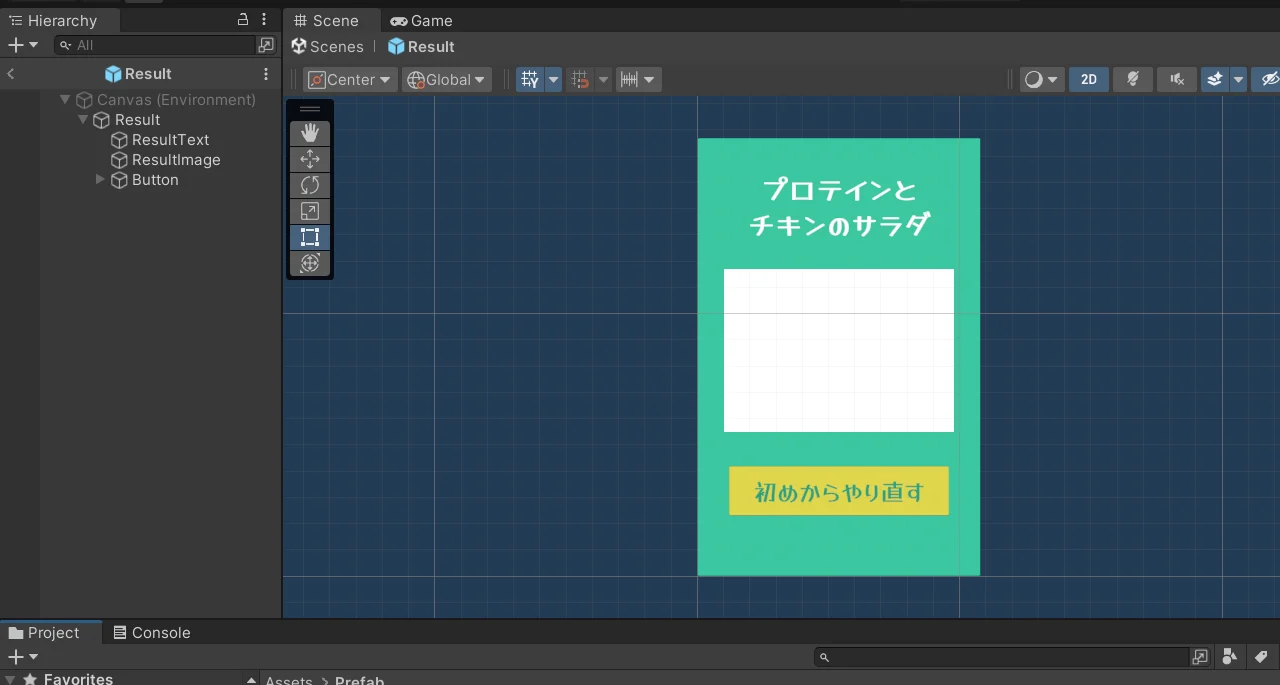Click the Assets breadcrumb in Project
Viewport: 1280px width, 685px height.
(x=289, y=680)
